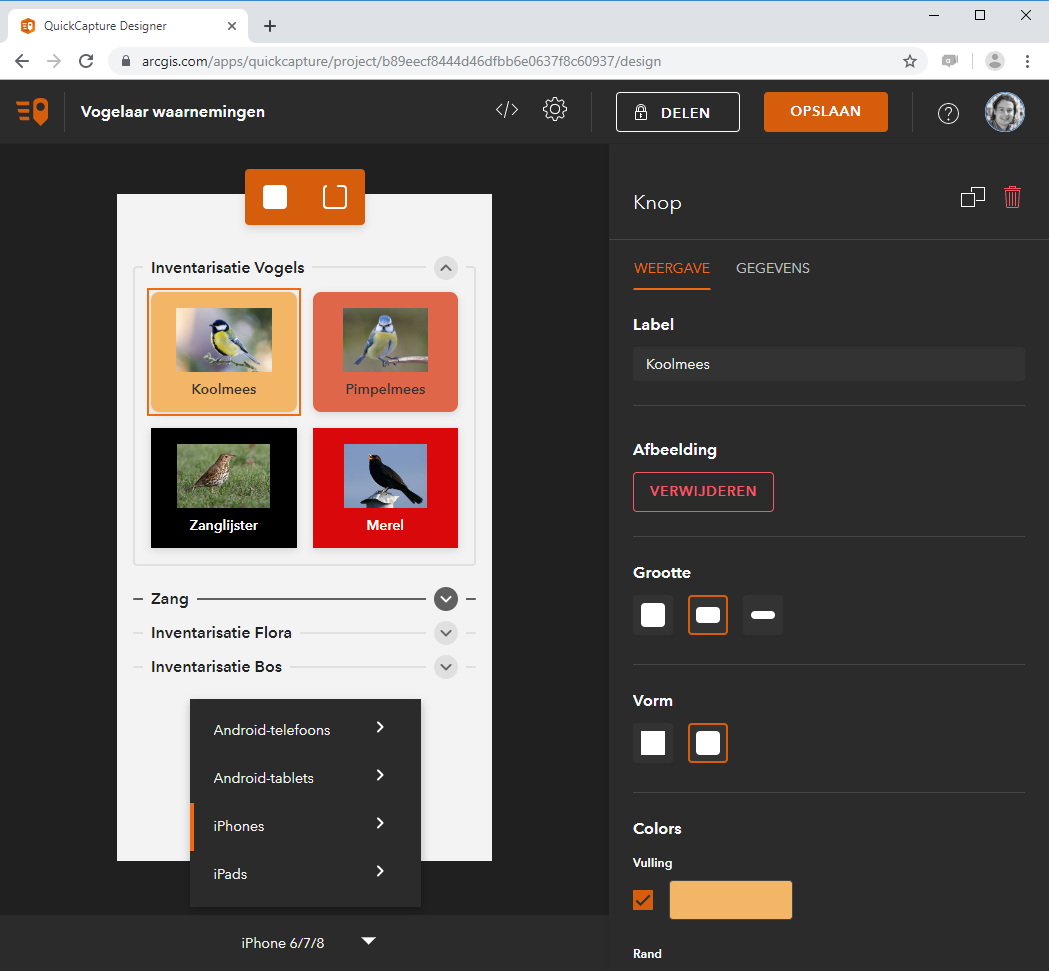The width and height of the screenshot is (1049, 971).
Task: Click the DELEN share button
Action: (678, 112)
